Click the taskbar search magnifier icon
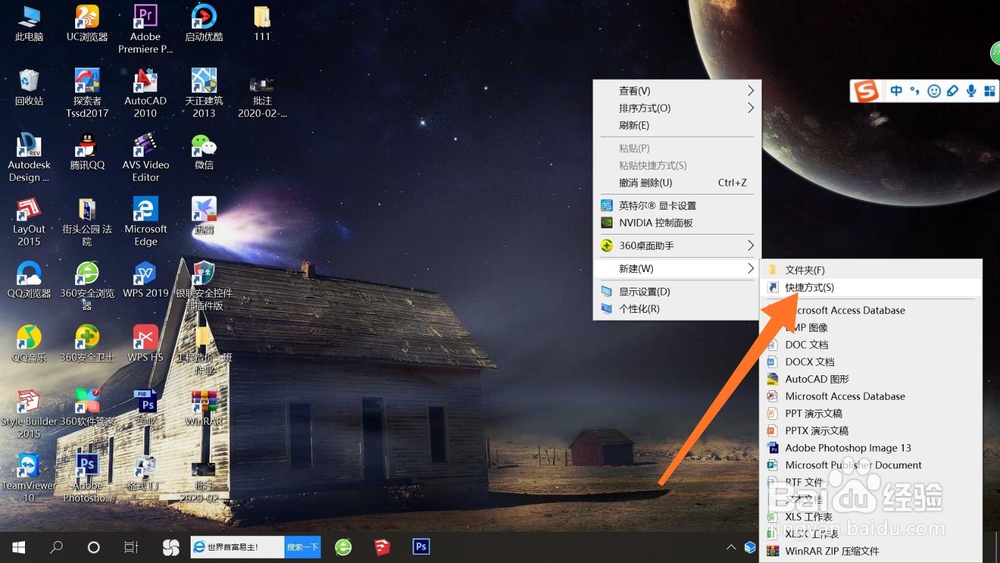Screen dimensions: 1000x563 coord(56,547)
